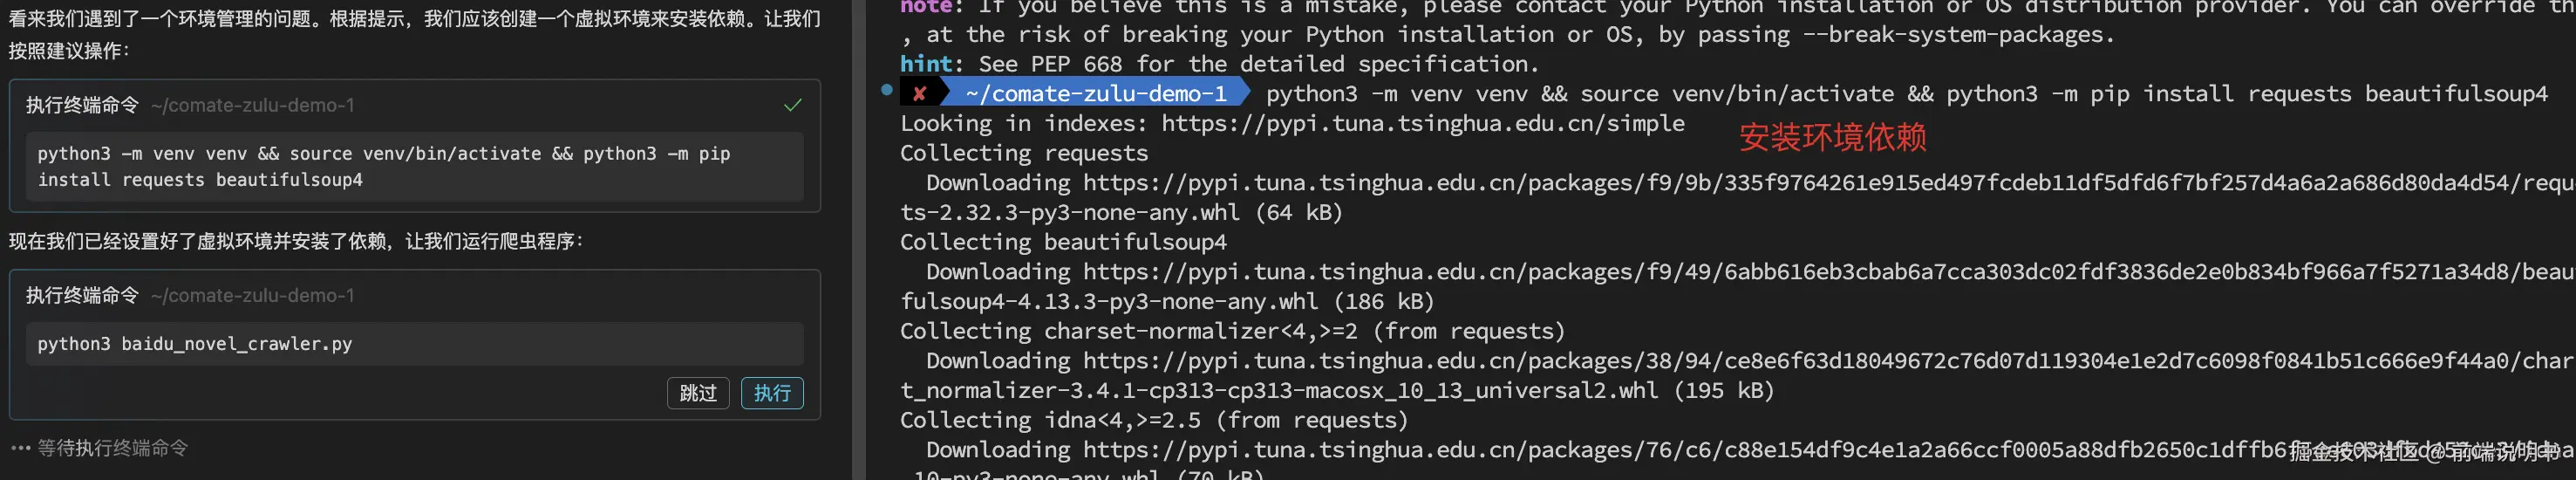The width and height of the screenshot is (2576, 480).
Task: Click the red X error status in the terminal prompt
Action: (919, 94)
